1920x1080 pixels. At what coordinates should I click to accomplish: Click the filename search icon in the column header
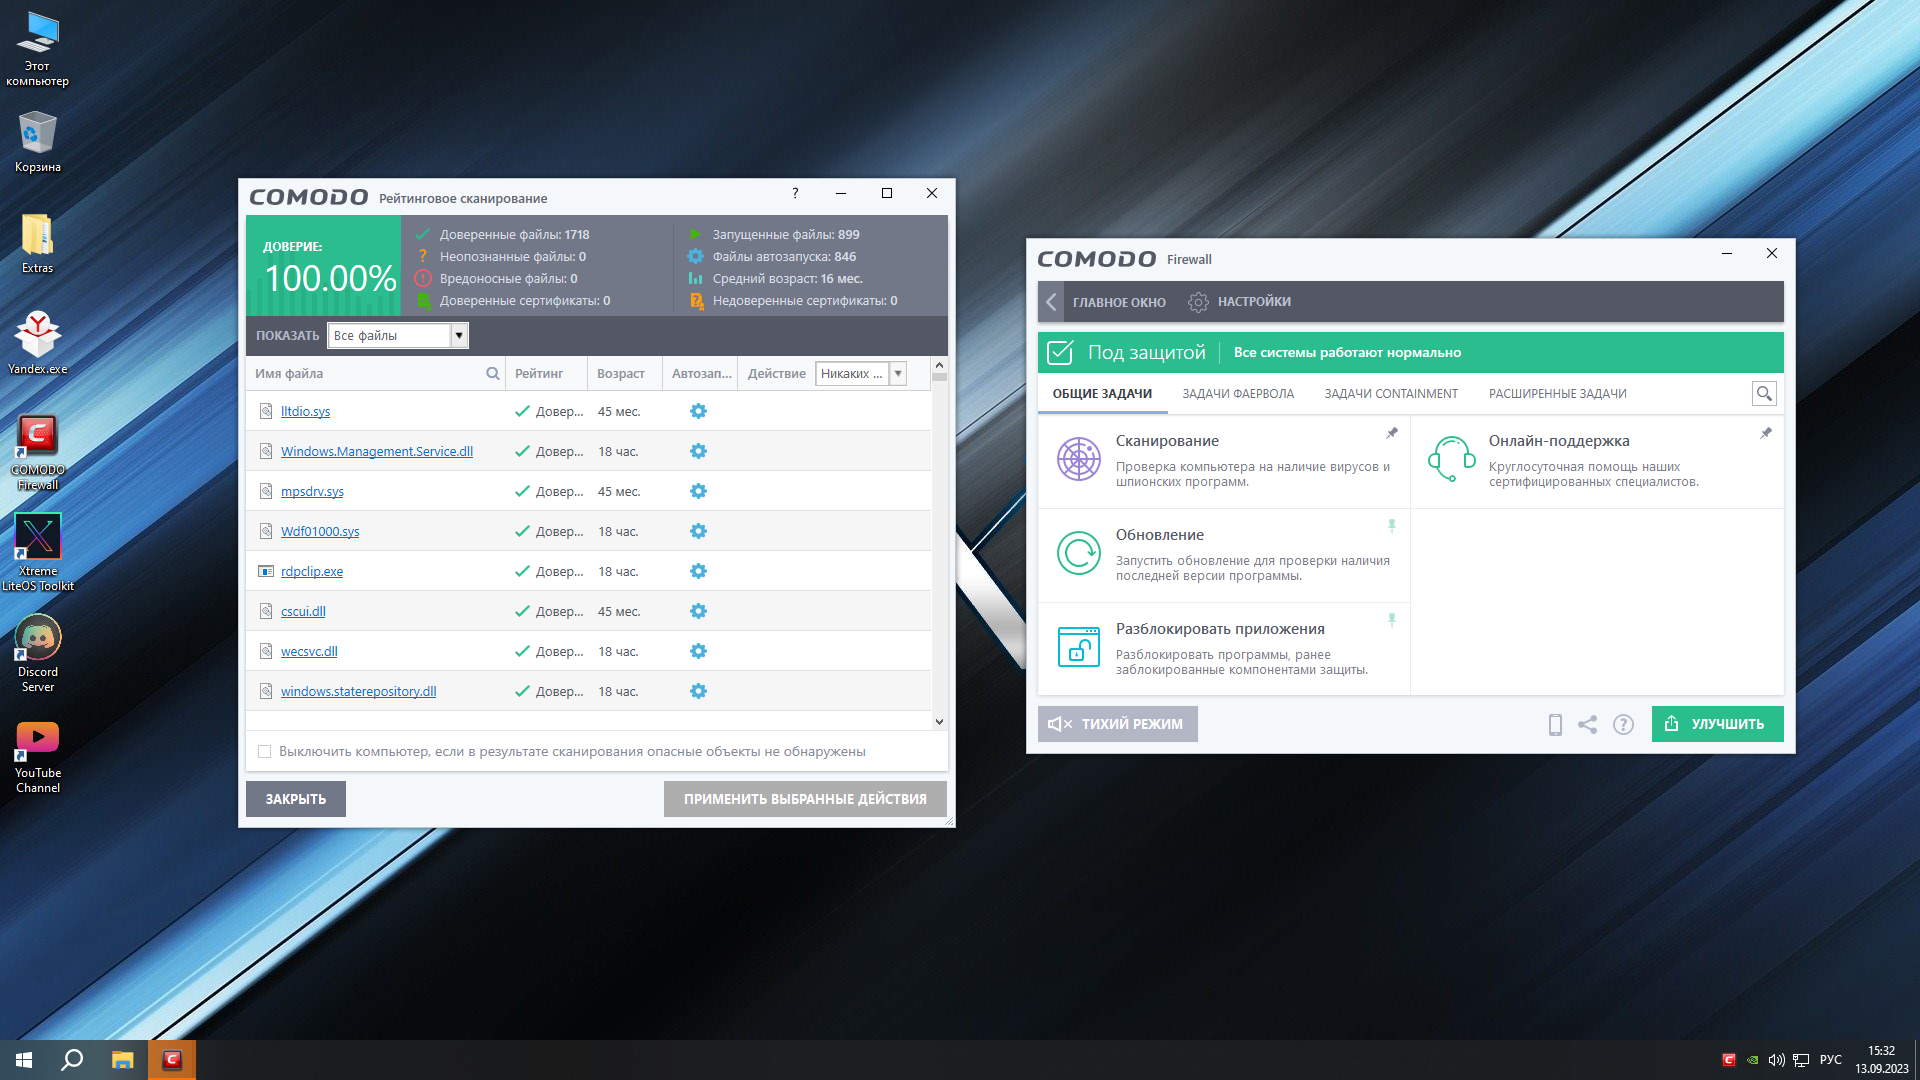click(492, 374)
